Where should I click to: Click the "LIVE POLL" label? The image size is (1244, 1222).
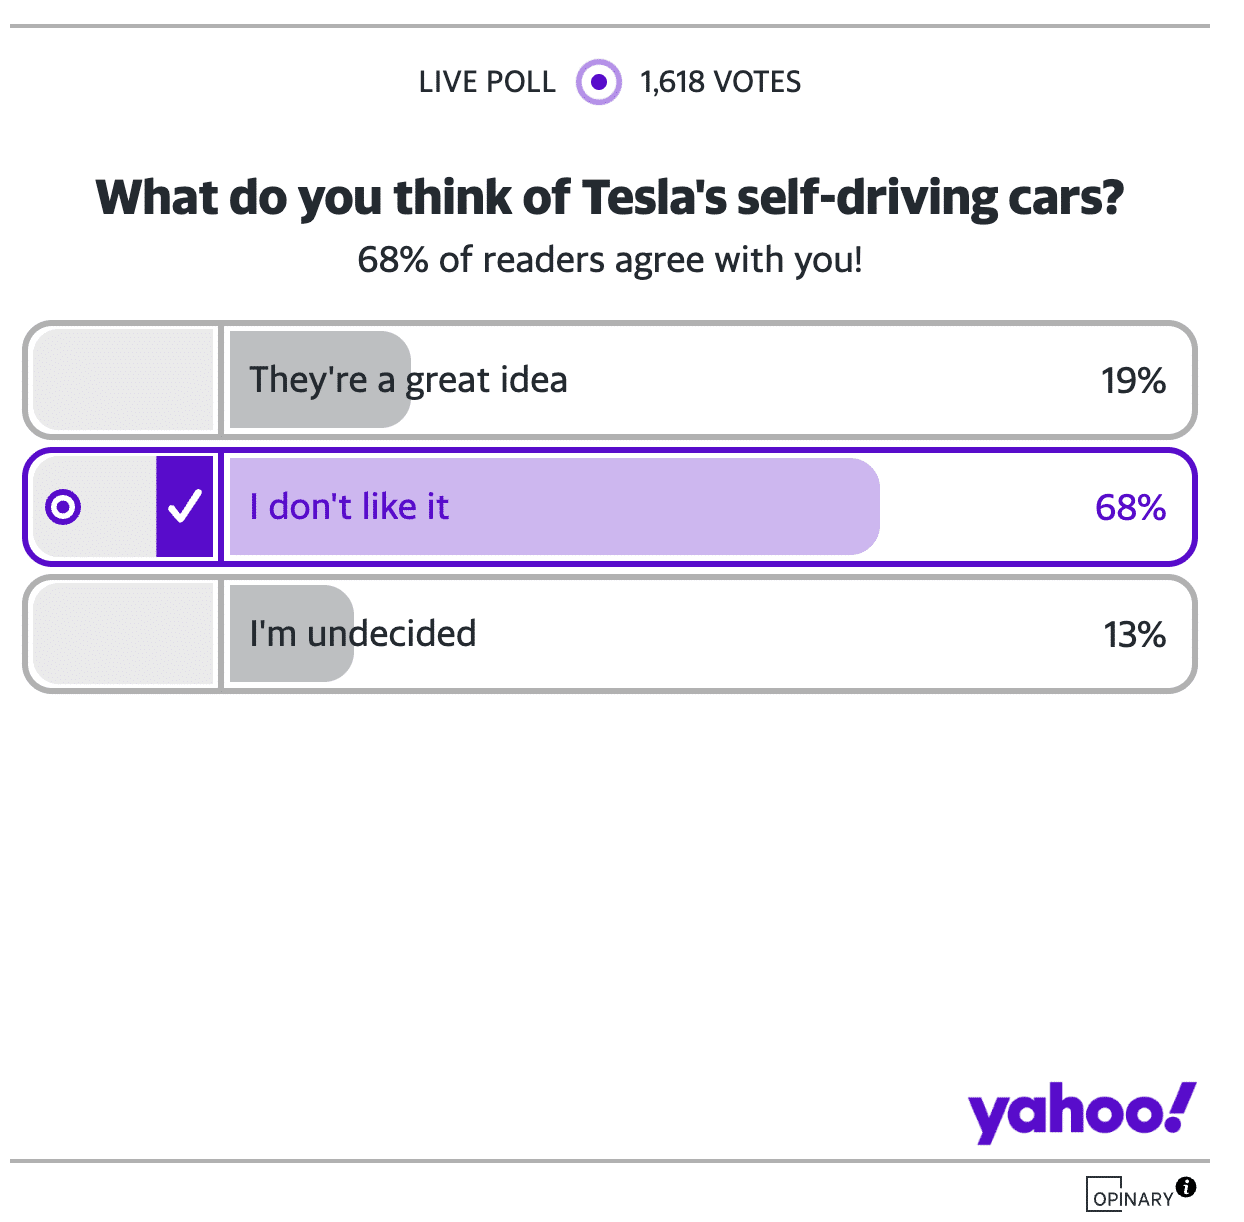(x=487, y=82)
